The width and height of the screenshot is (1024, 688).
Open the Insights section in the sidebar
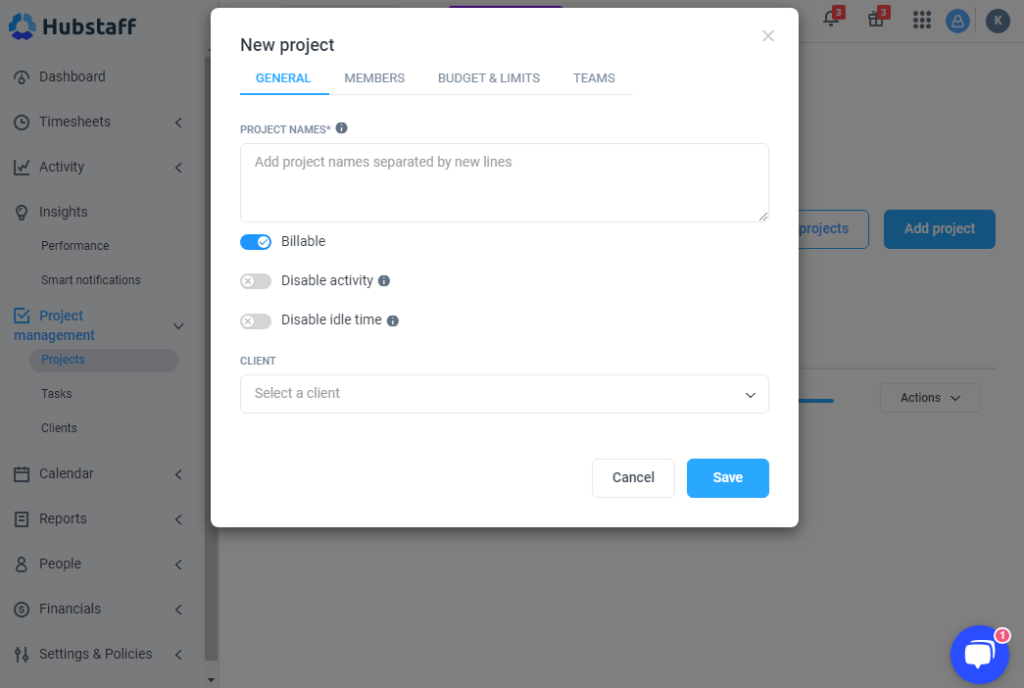click(62, 211)
